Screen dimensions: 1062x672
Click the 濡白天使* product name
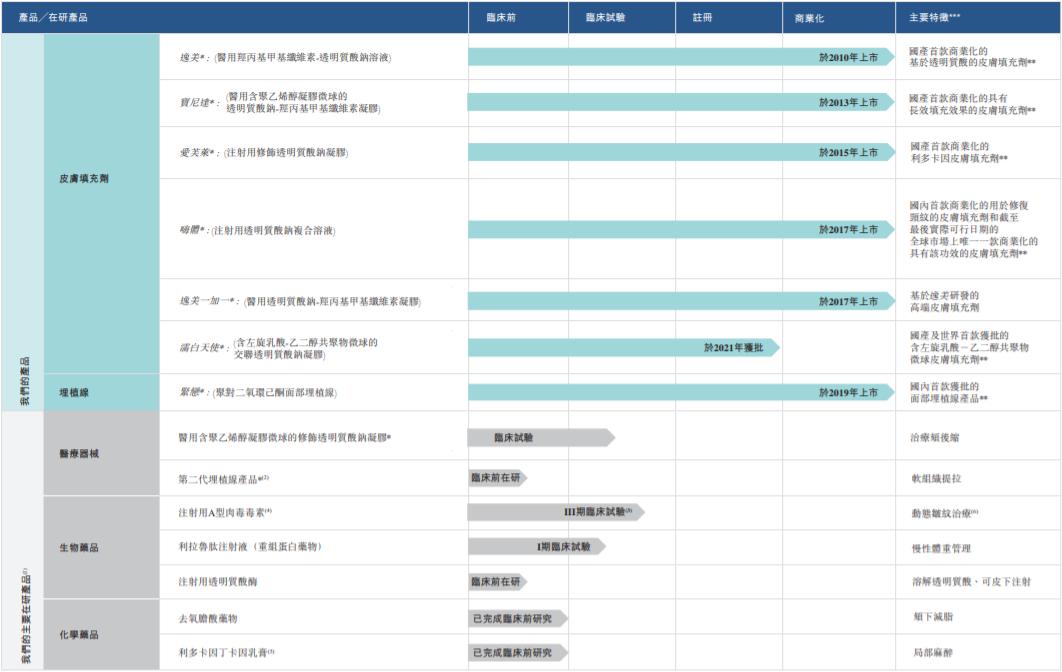pyautogui.click(x=203, y=348)
